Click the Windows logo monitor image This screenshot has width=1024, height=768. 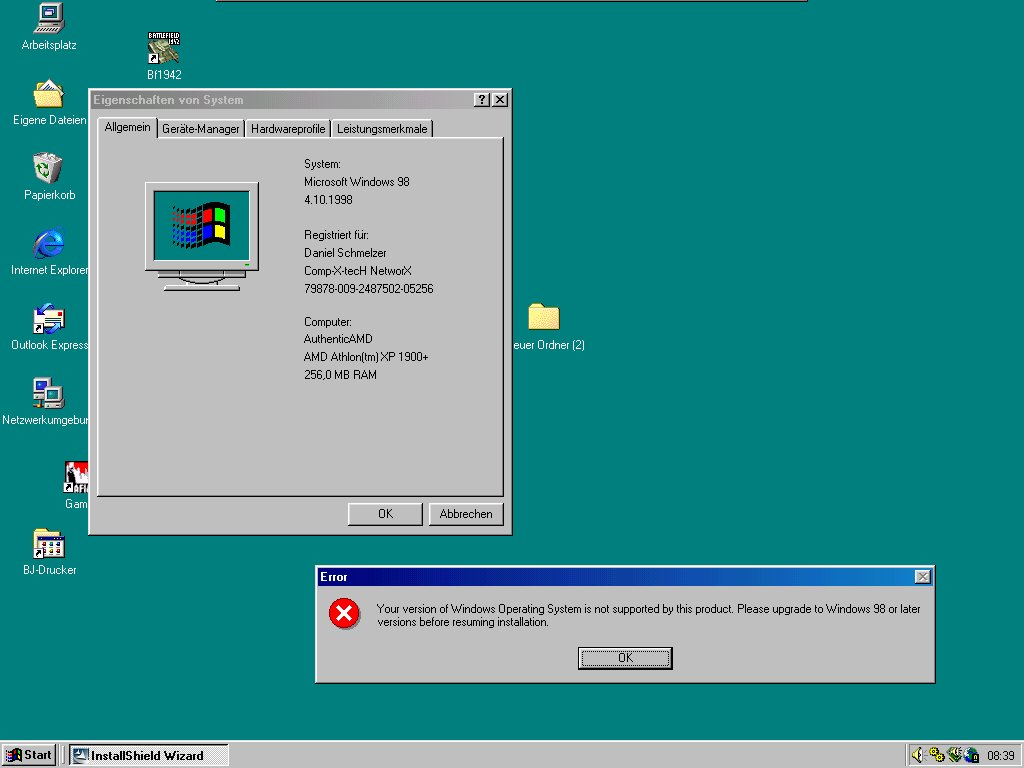202,236
